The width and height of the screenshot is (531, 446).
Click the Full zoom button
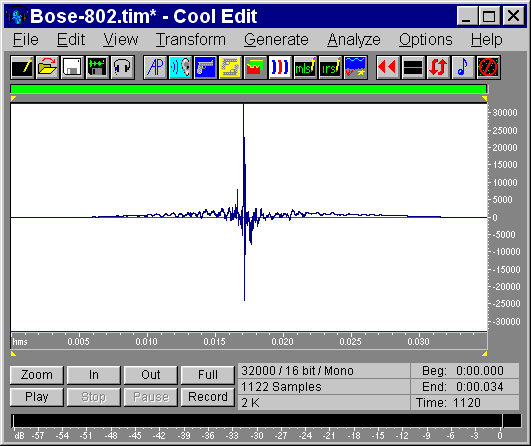tap(208, 375)
